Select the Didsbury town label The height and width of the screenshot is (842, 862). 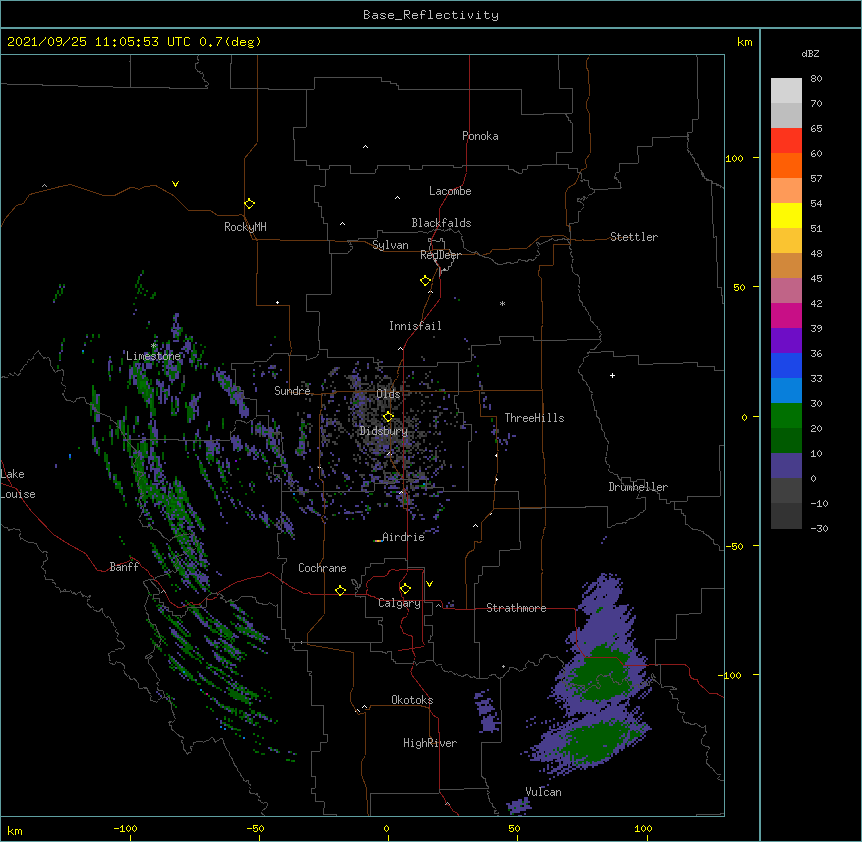coord(383,431)
